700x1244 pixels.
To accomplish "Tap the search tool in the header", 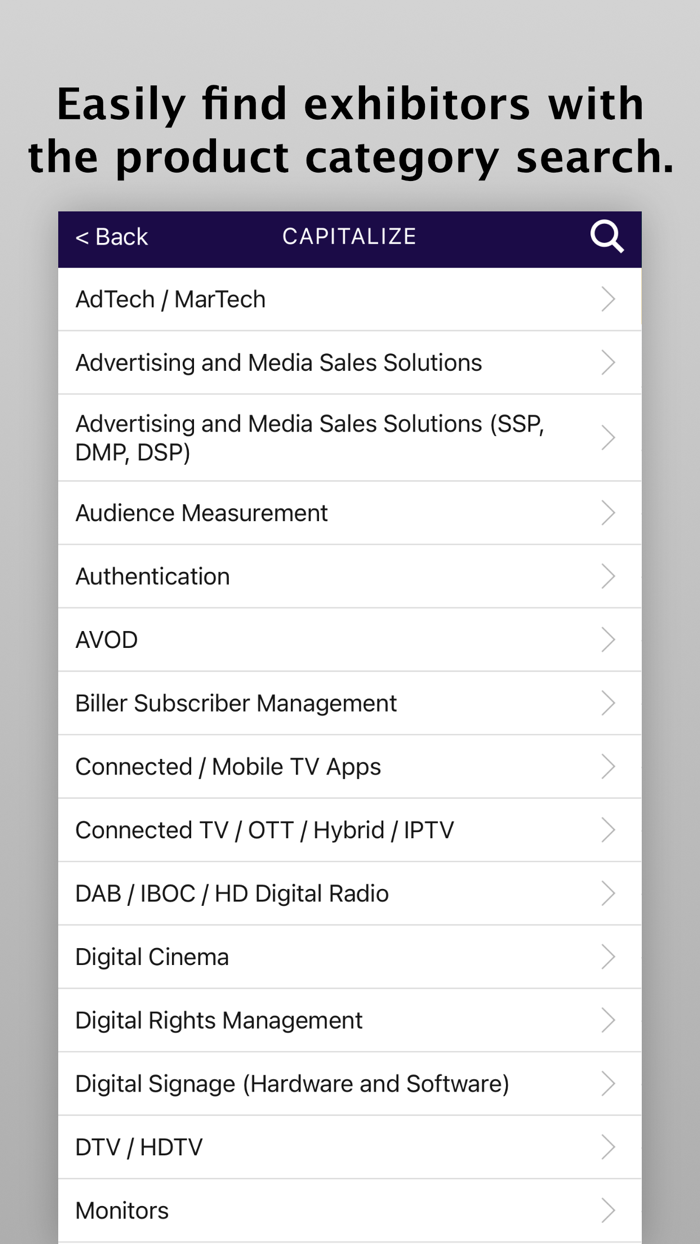I will point(607,237).
